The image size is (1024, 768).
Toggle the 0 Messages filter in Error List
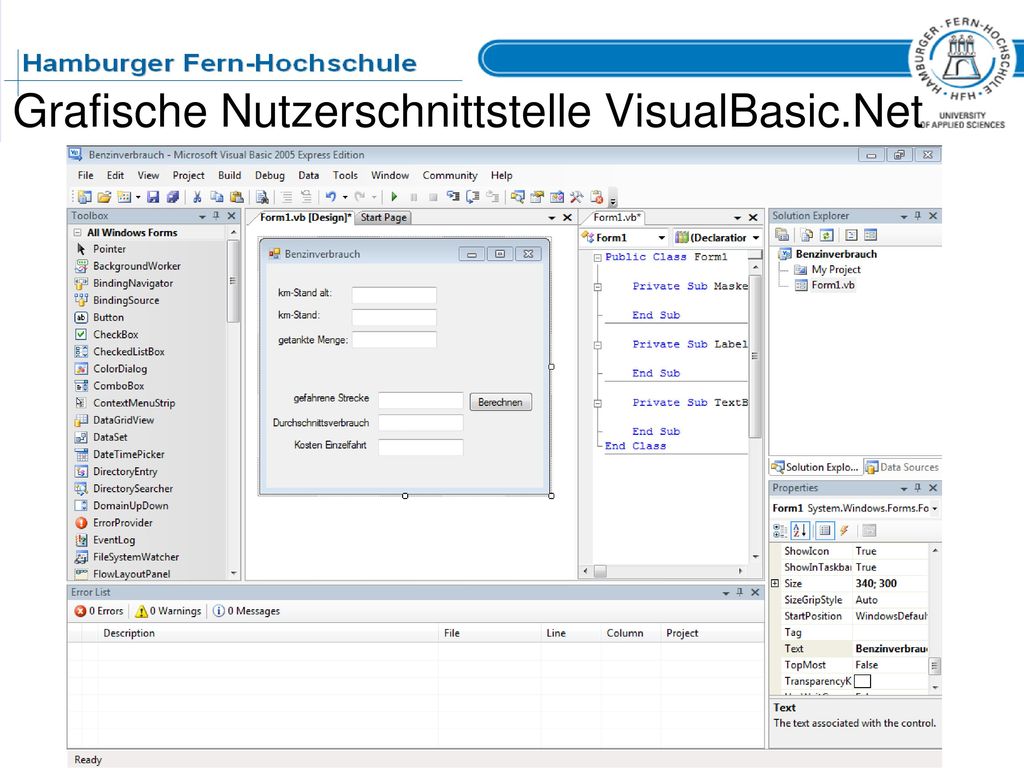(246, 611)
